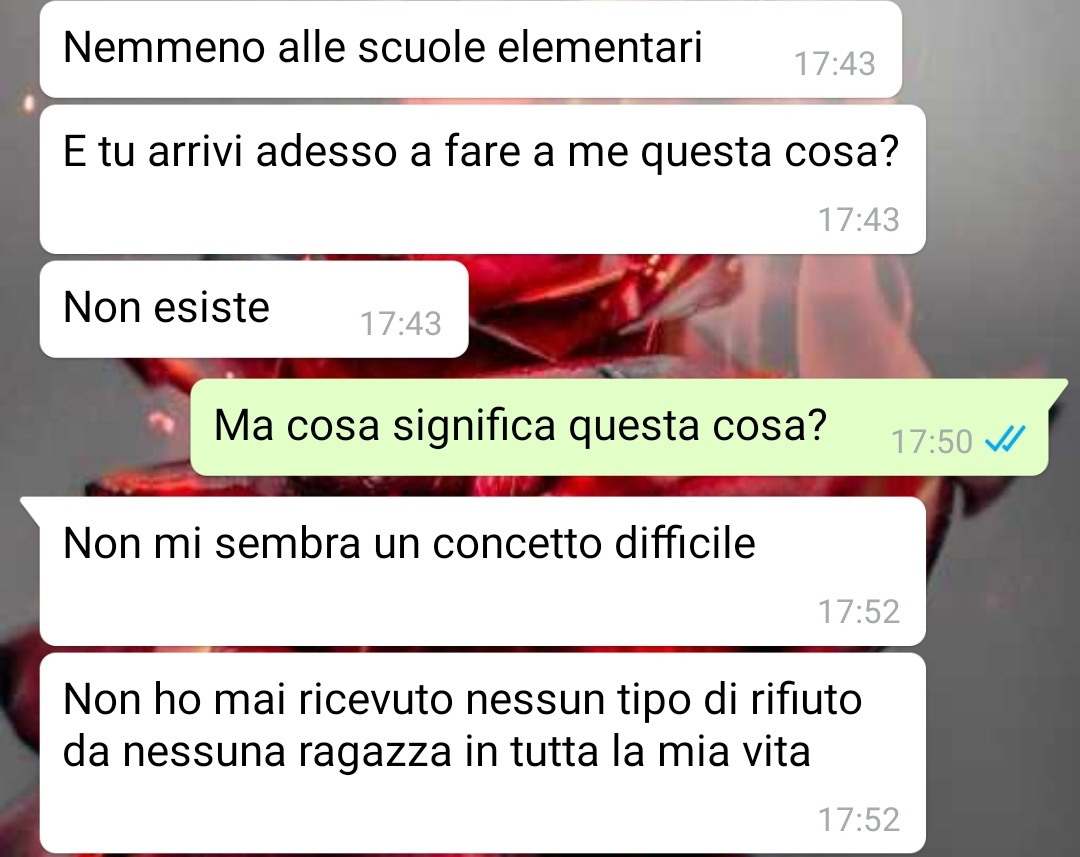Click the word 'elementari' in the top message

click(599, 48)
